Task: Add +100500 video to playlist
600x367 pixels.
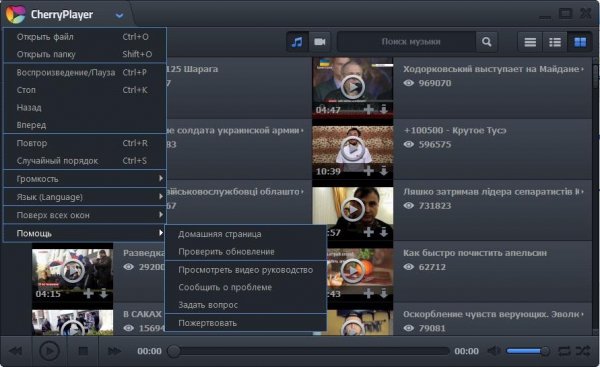Action: (368, 171)
